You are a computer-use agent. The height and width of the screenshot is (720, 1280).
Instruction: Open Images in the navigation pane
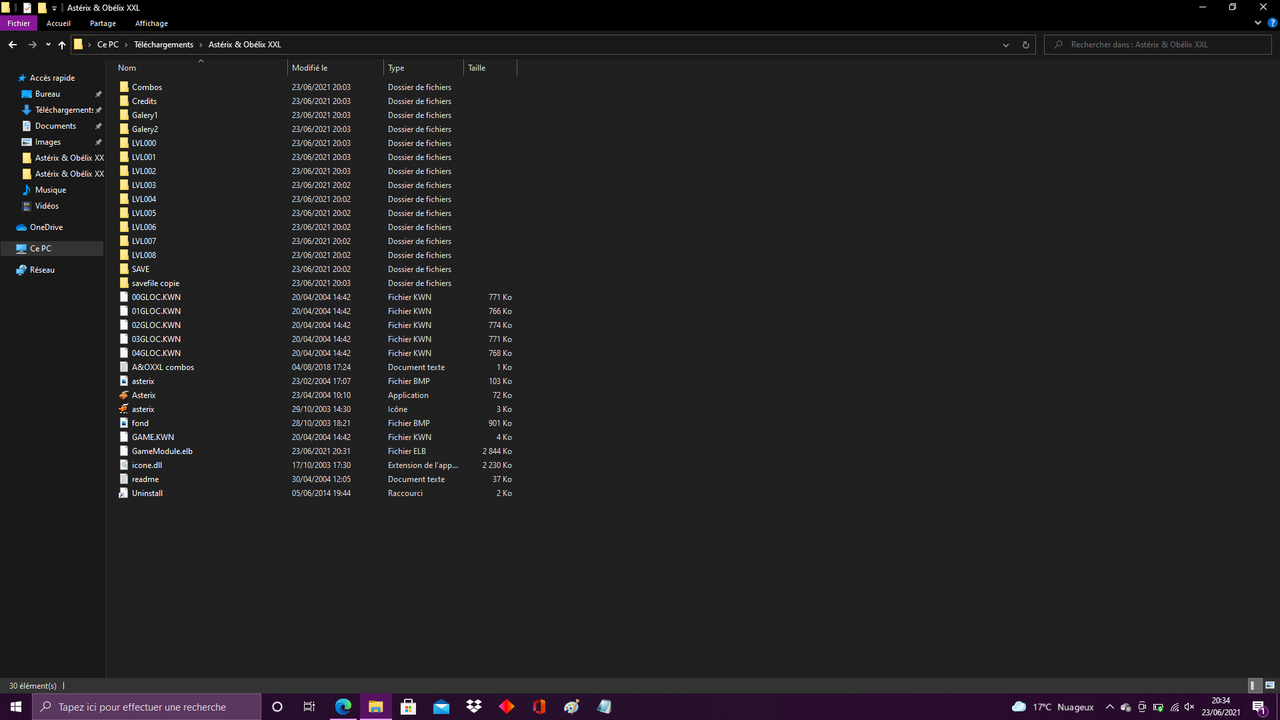click(48, 142)
